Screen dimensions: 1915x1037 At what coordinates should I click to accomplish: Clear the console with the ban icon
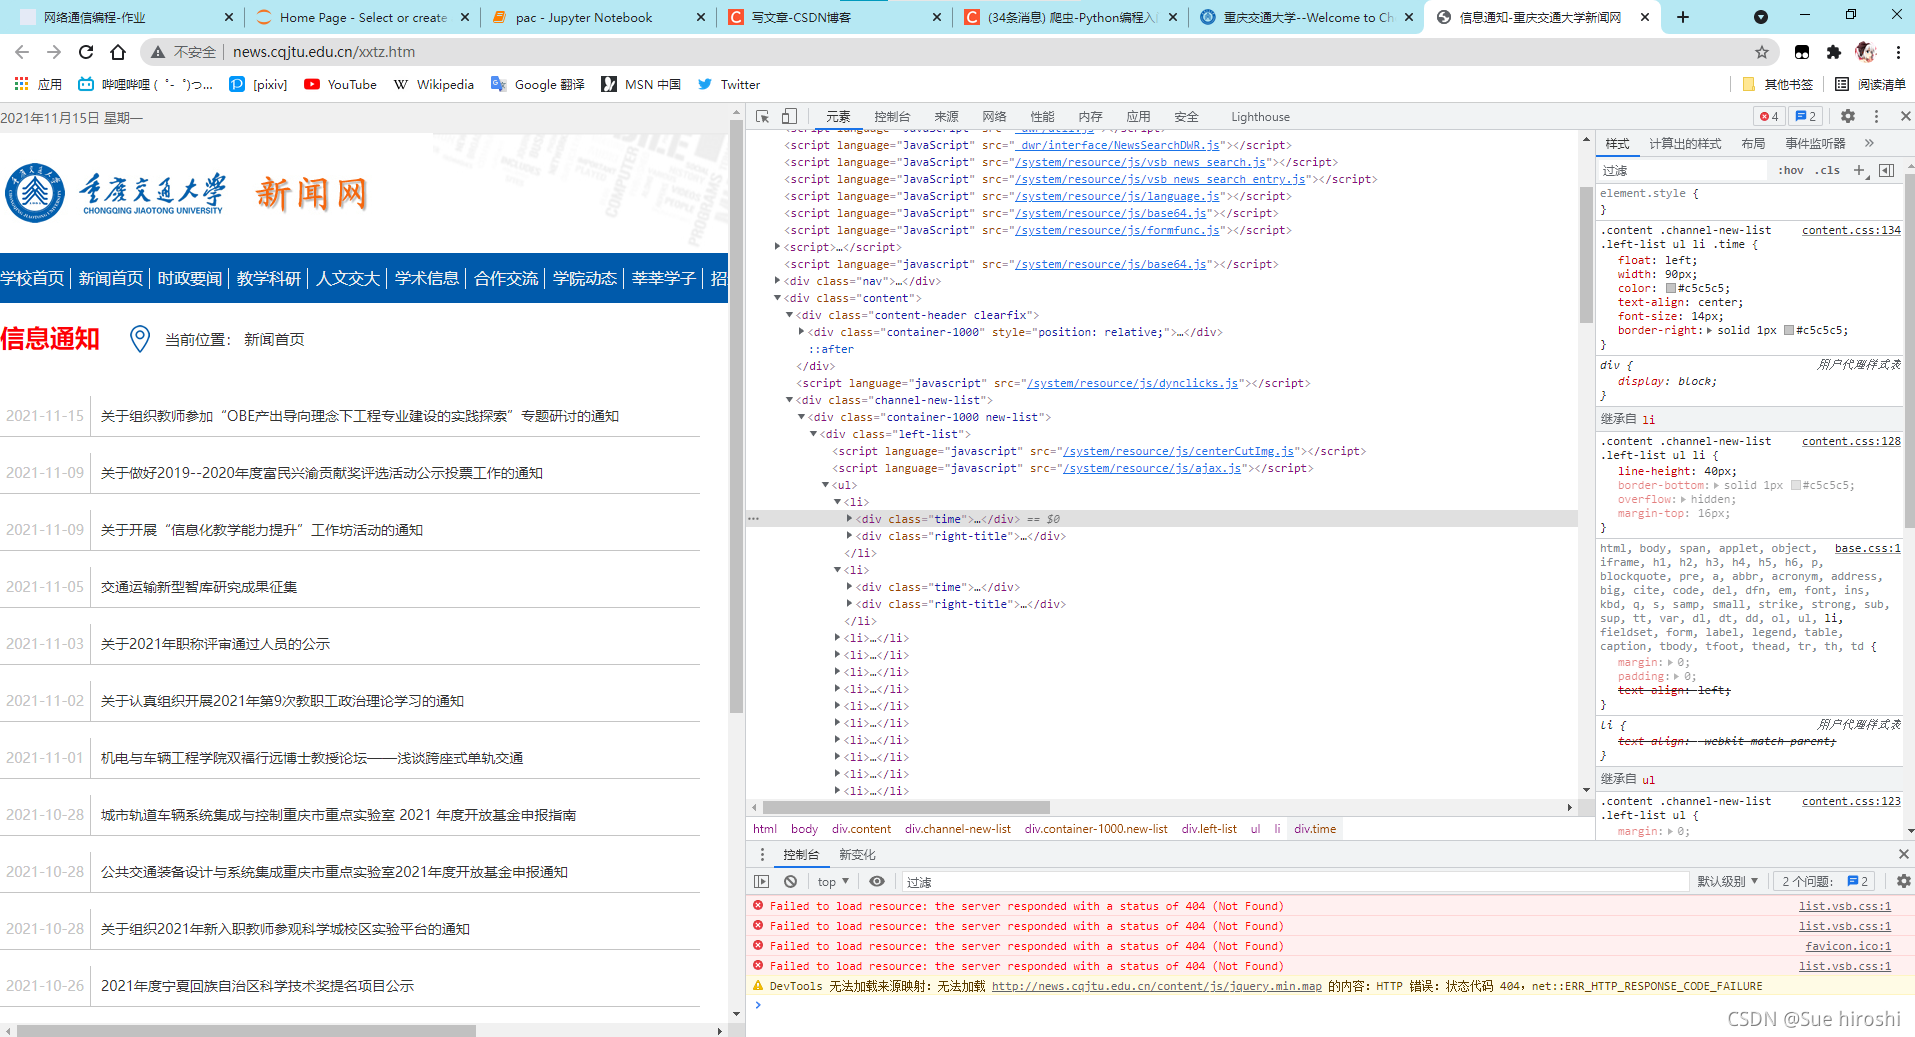tap(791, 881)
